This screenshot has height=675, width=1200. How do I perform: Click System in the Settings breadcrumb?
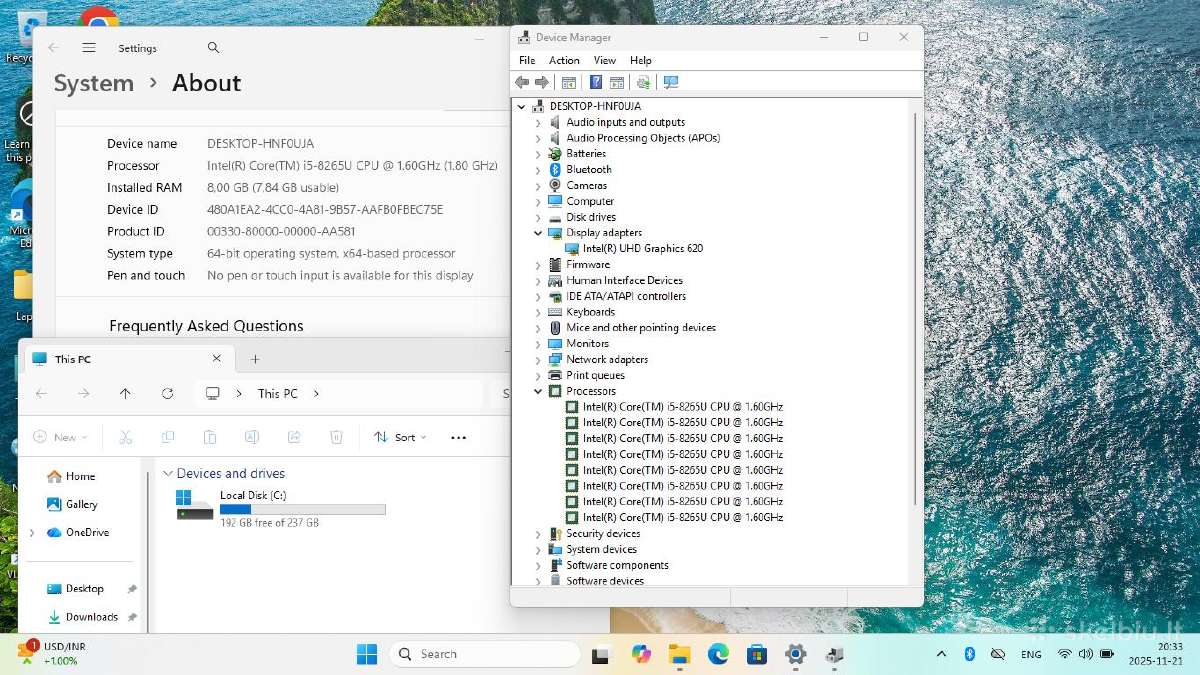point(94,83)
